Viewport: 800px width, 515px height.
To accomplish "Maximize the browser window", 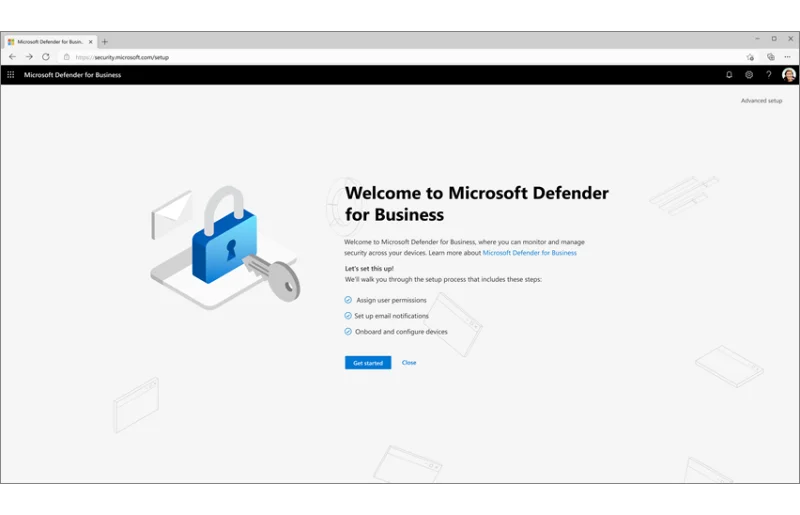I will (x=774, y=39).
